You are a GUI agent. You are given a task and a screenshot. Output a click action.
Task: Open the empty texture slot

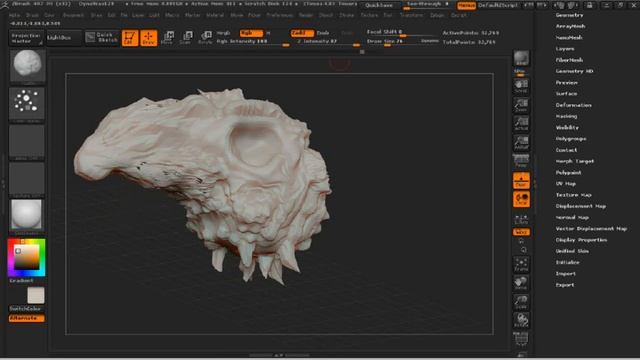[27, 179]
